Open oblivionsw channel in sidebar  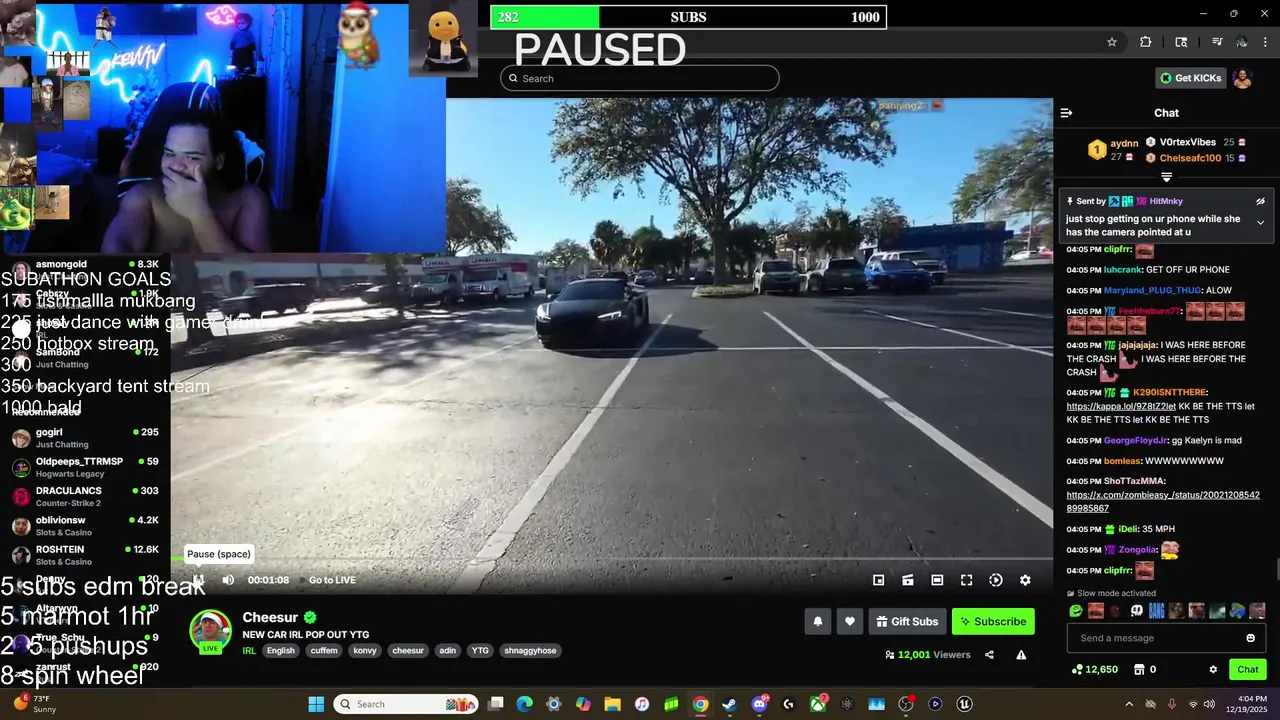point(88,526)
